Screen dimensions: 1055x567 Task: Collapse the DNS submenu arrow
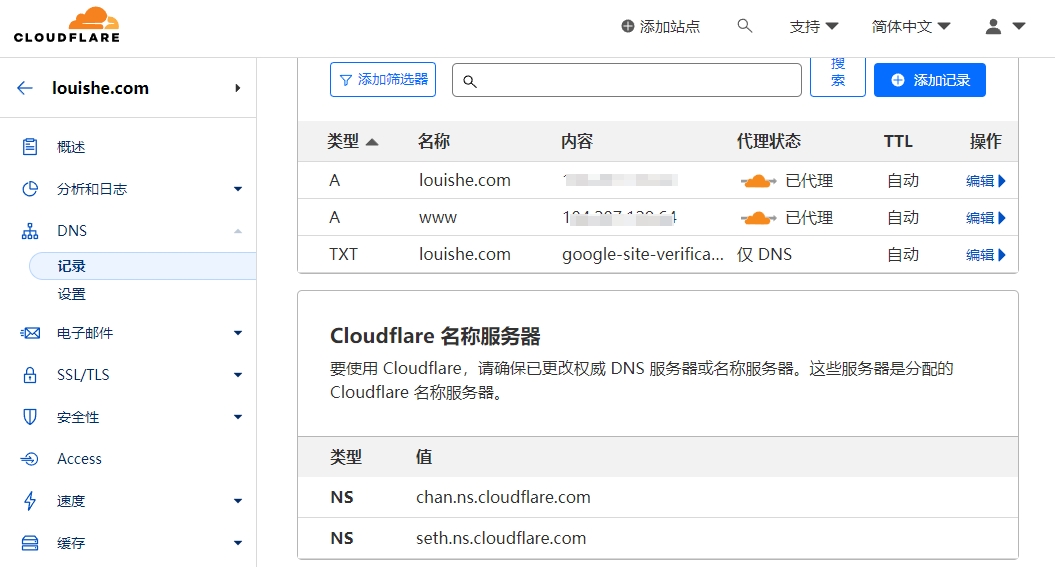[238, 231]
